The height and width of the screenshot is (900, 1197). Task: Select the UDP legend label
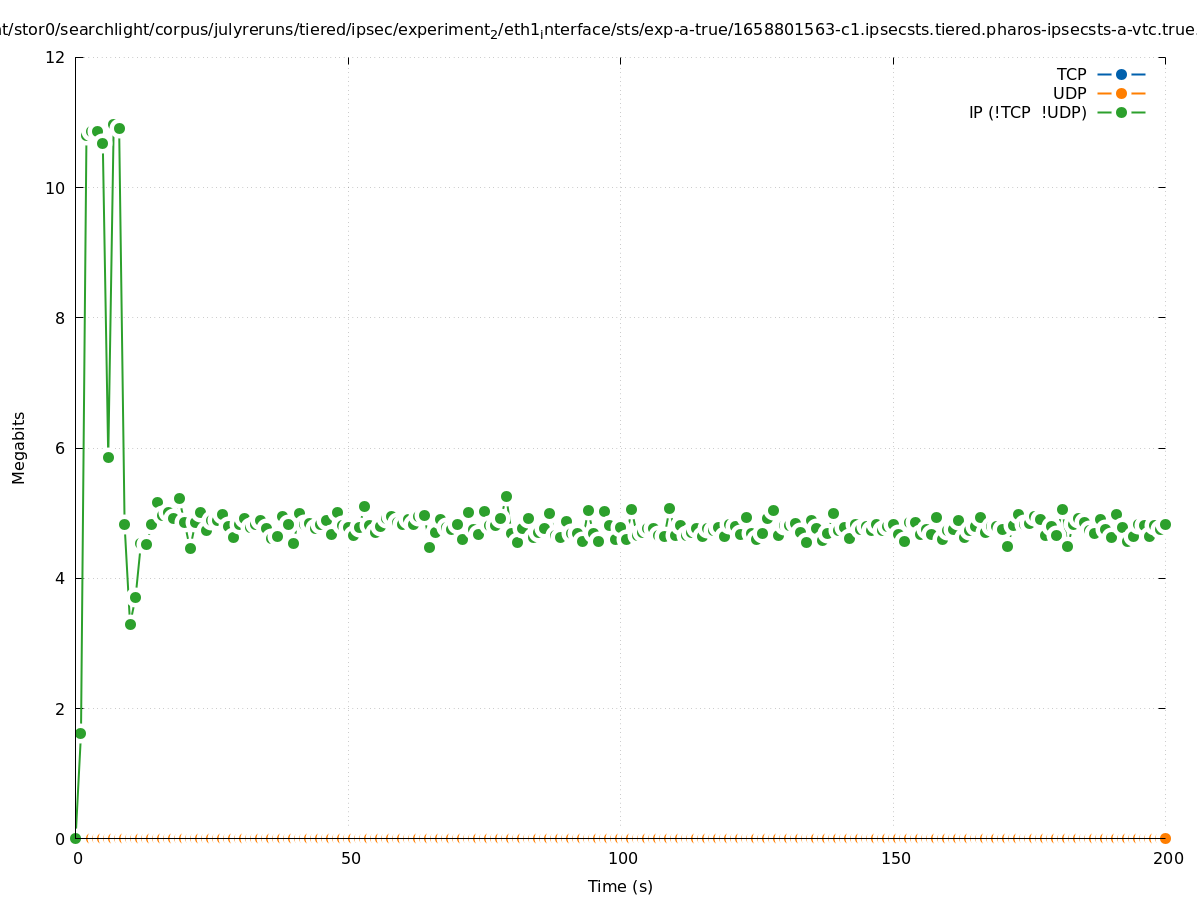point(1069,93)
